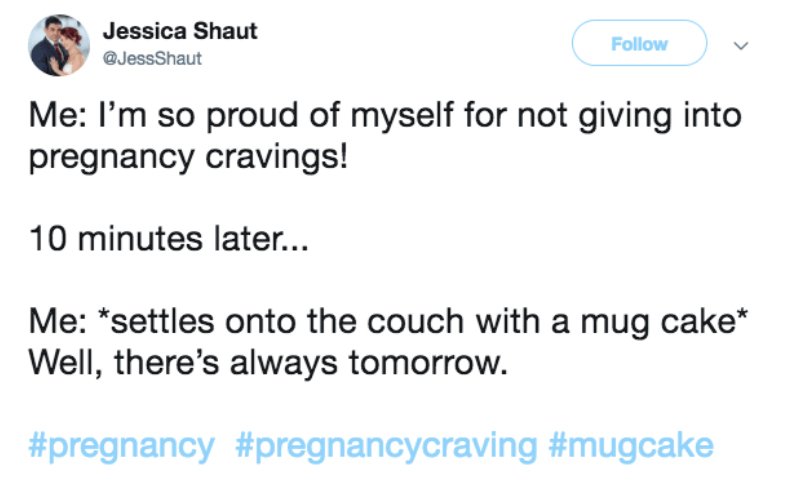
Task: Click the "10 minutes later..." line
Action: click(169, 239)
